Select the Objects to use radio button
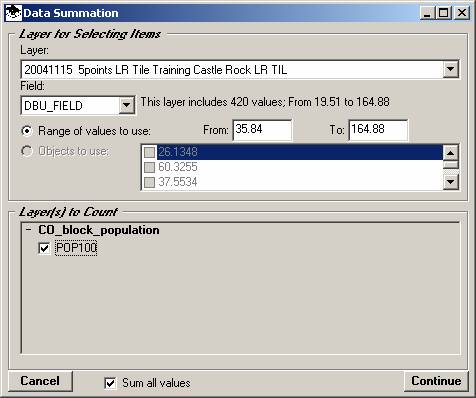476x398 pixels. coord(27,151)
